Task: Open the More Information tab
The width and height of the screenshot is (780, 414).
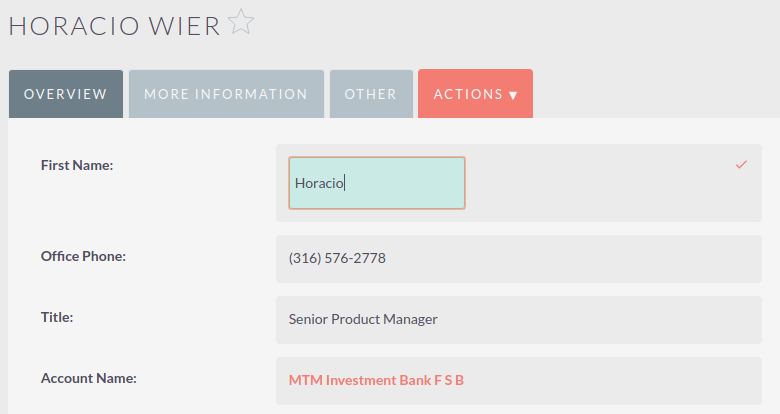Action: tap(226, 94)
